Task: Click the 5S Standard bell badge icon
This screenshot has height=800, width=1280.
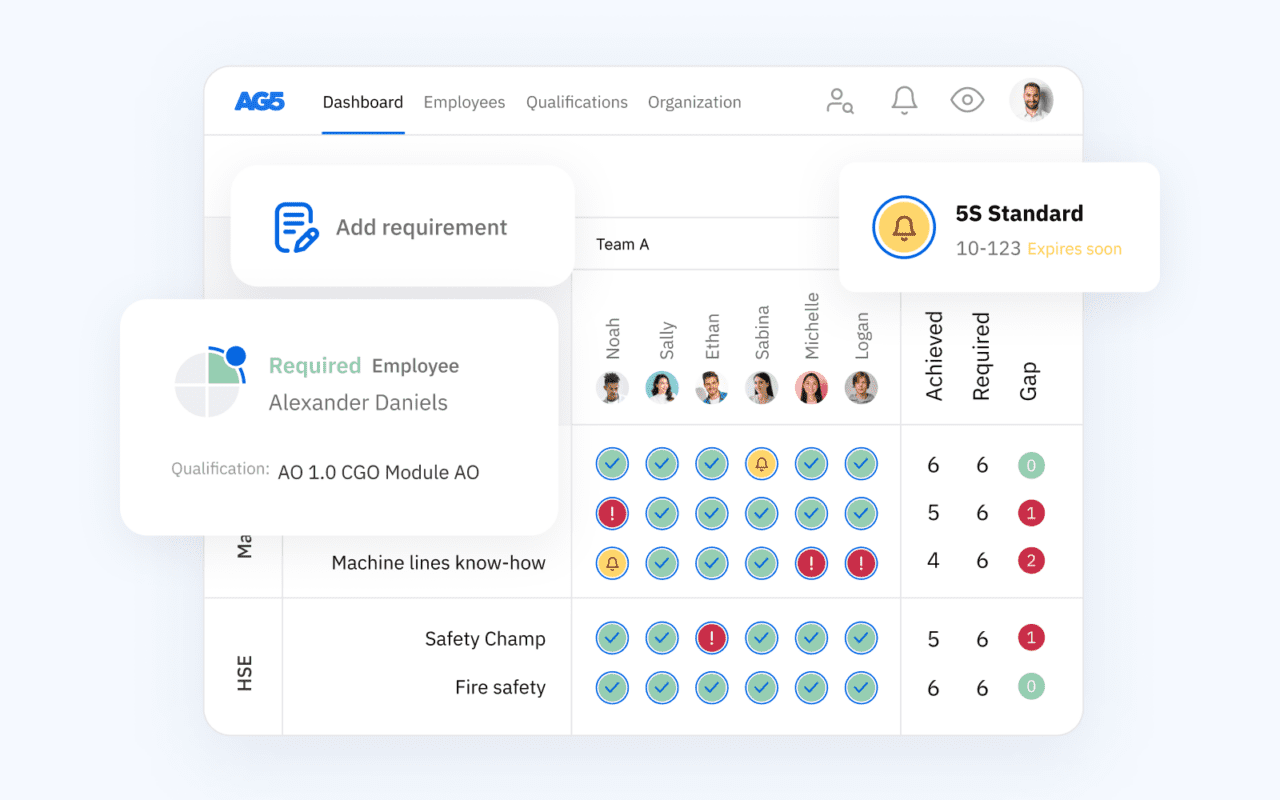Action: coord(903,227)
